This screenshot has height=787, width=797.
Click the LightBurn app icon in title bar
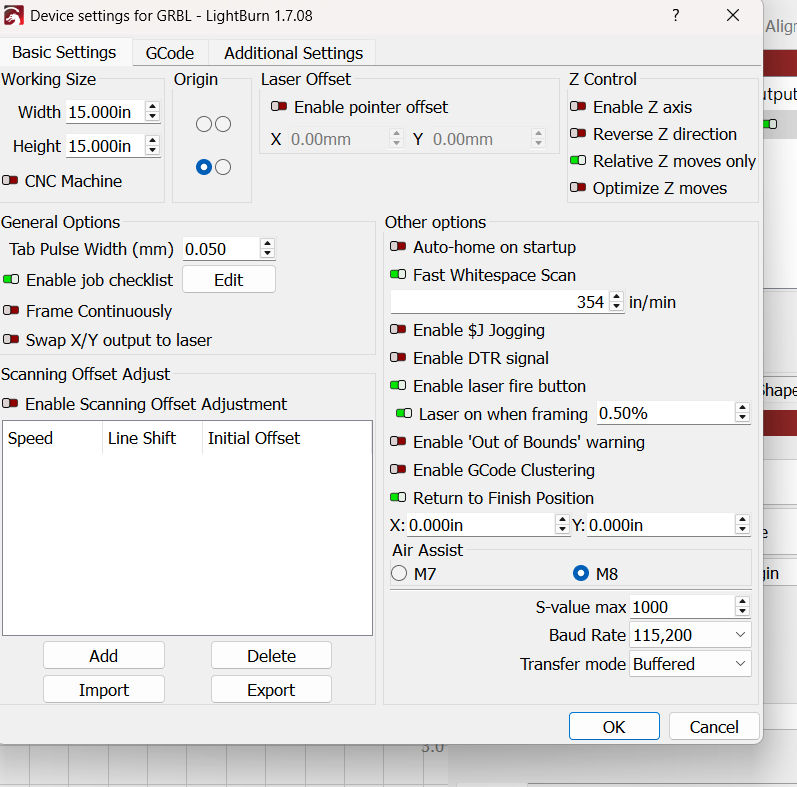click(x=13, y=15)
